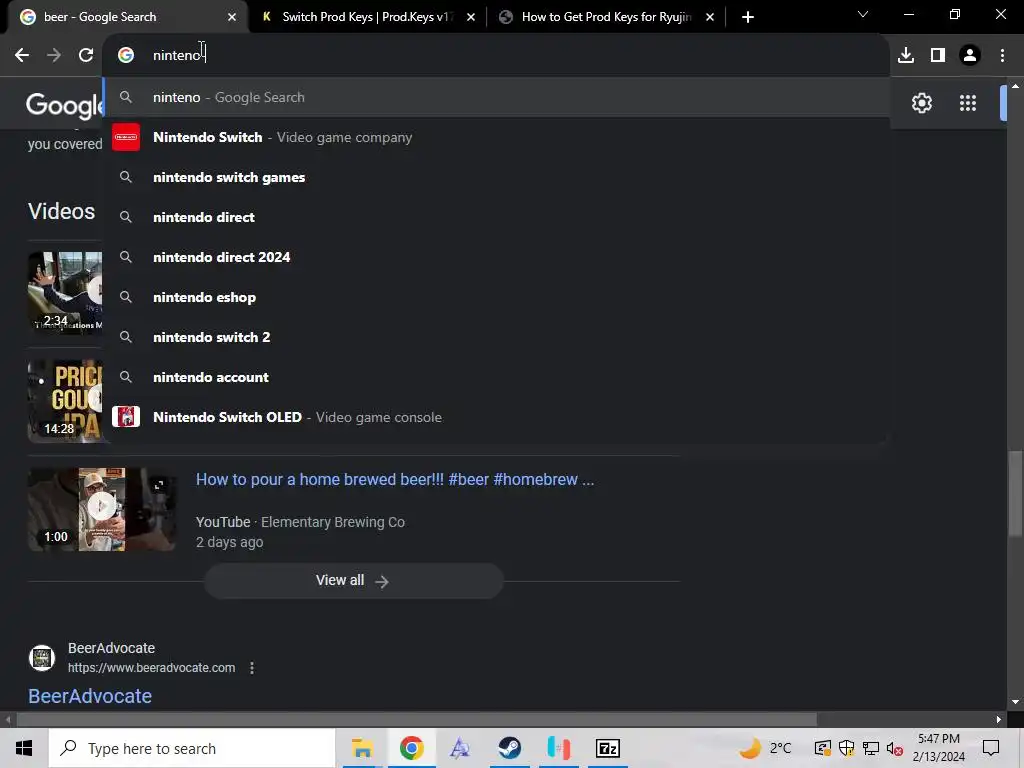Click the address bar text field
Viewport: 1024px width, 768px height.
click(496, 55)
